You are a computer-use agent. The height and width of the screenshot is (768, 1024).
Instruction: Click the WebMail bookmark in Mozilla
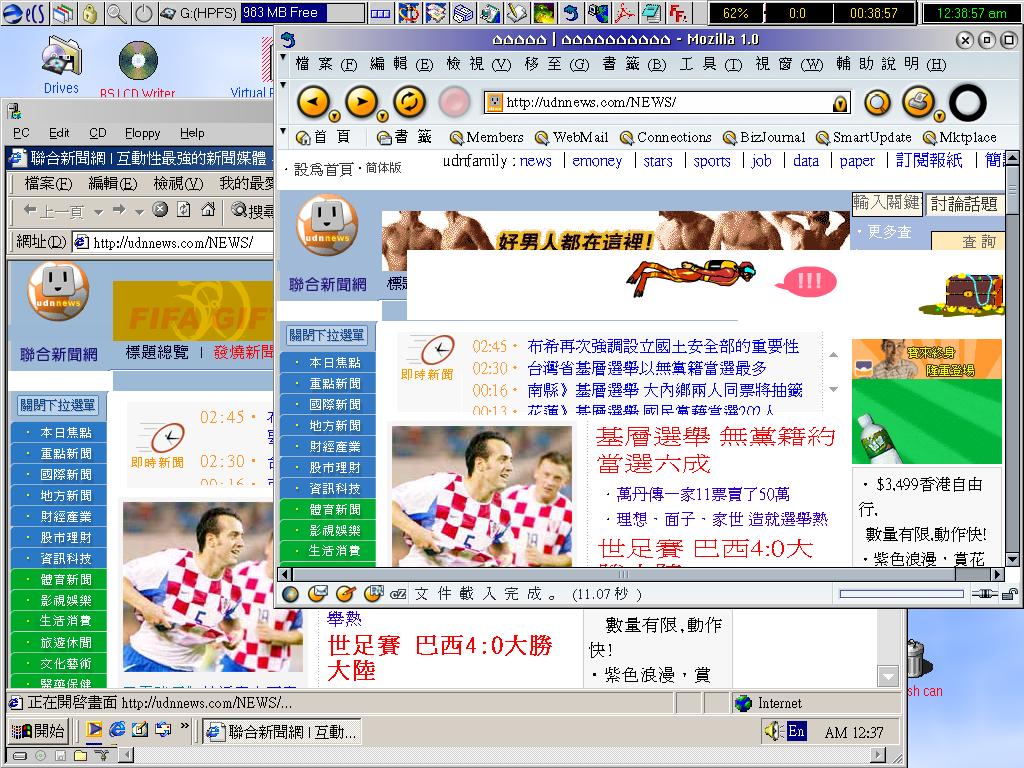click(571, 137)
